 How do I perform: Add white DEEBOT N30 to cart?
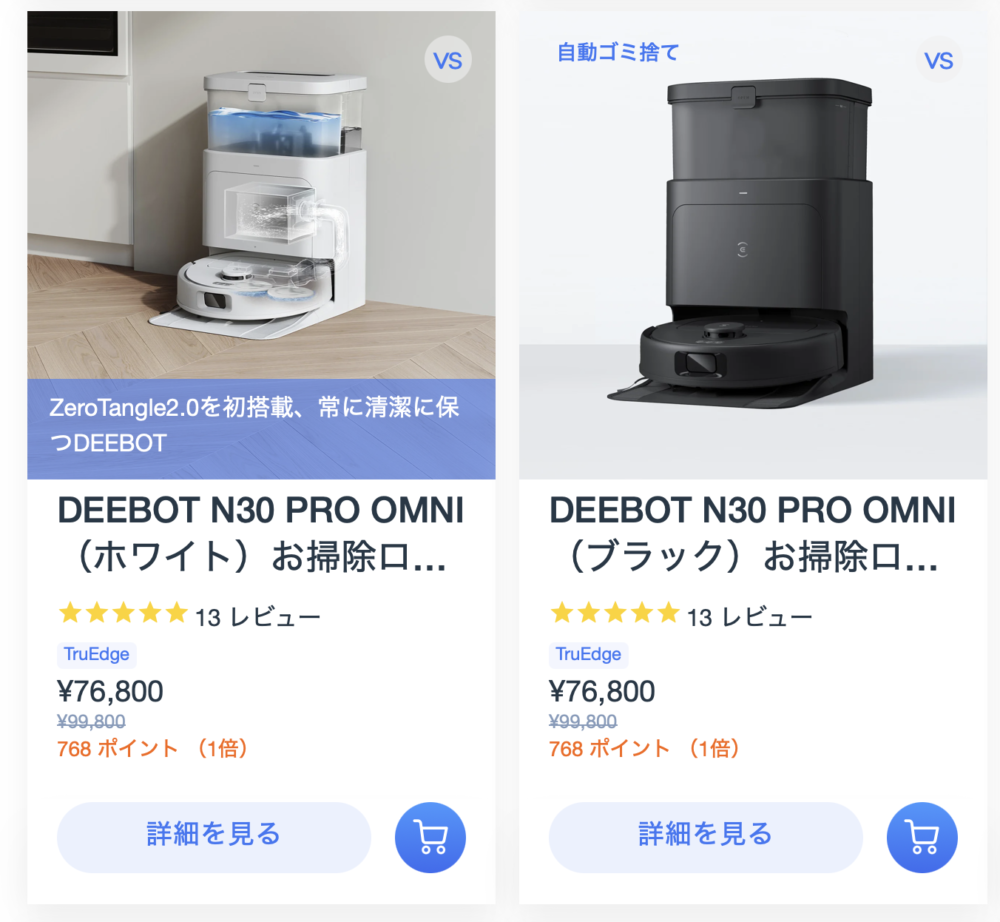tap(430, 837)
